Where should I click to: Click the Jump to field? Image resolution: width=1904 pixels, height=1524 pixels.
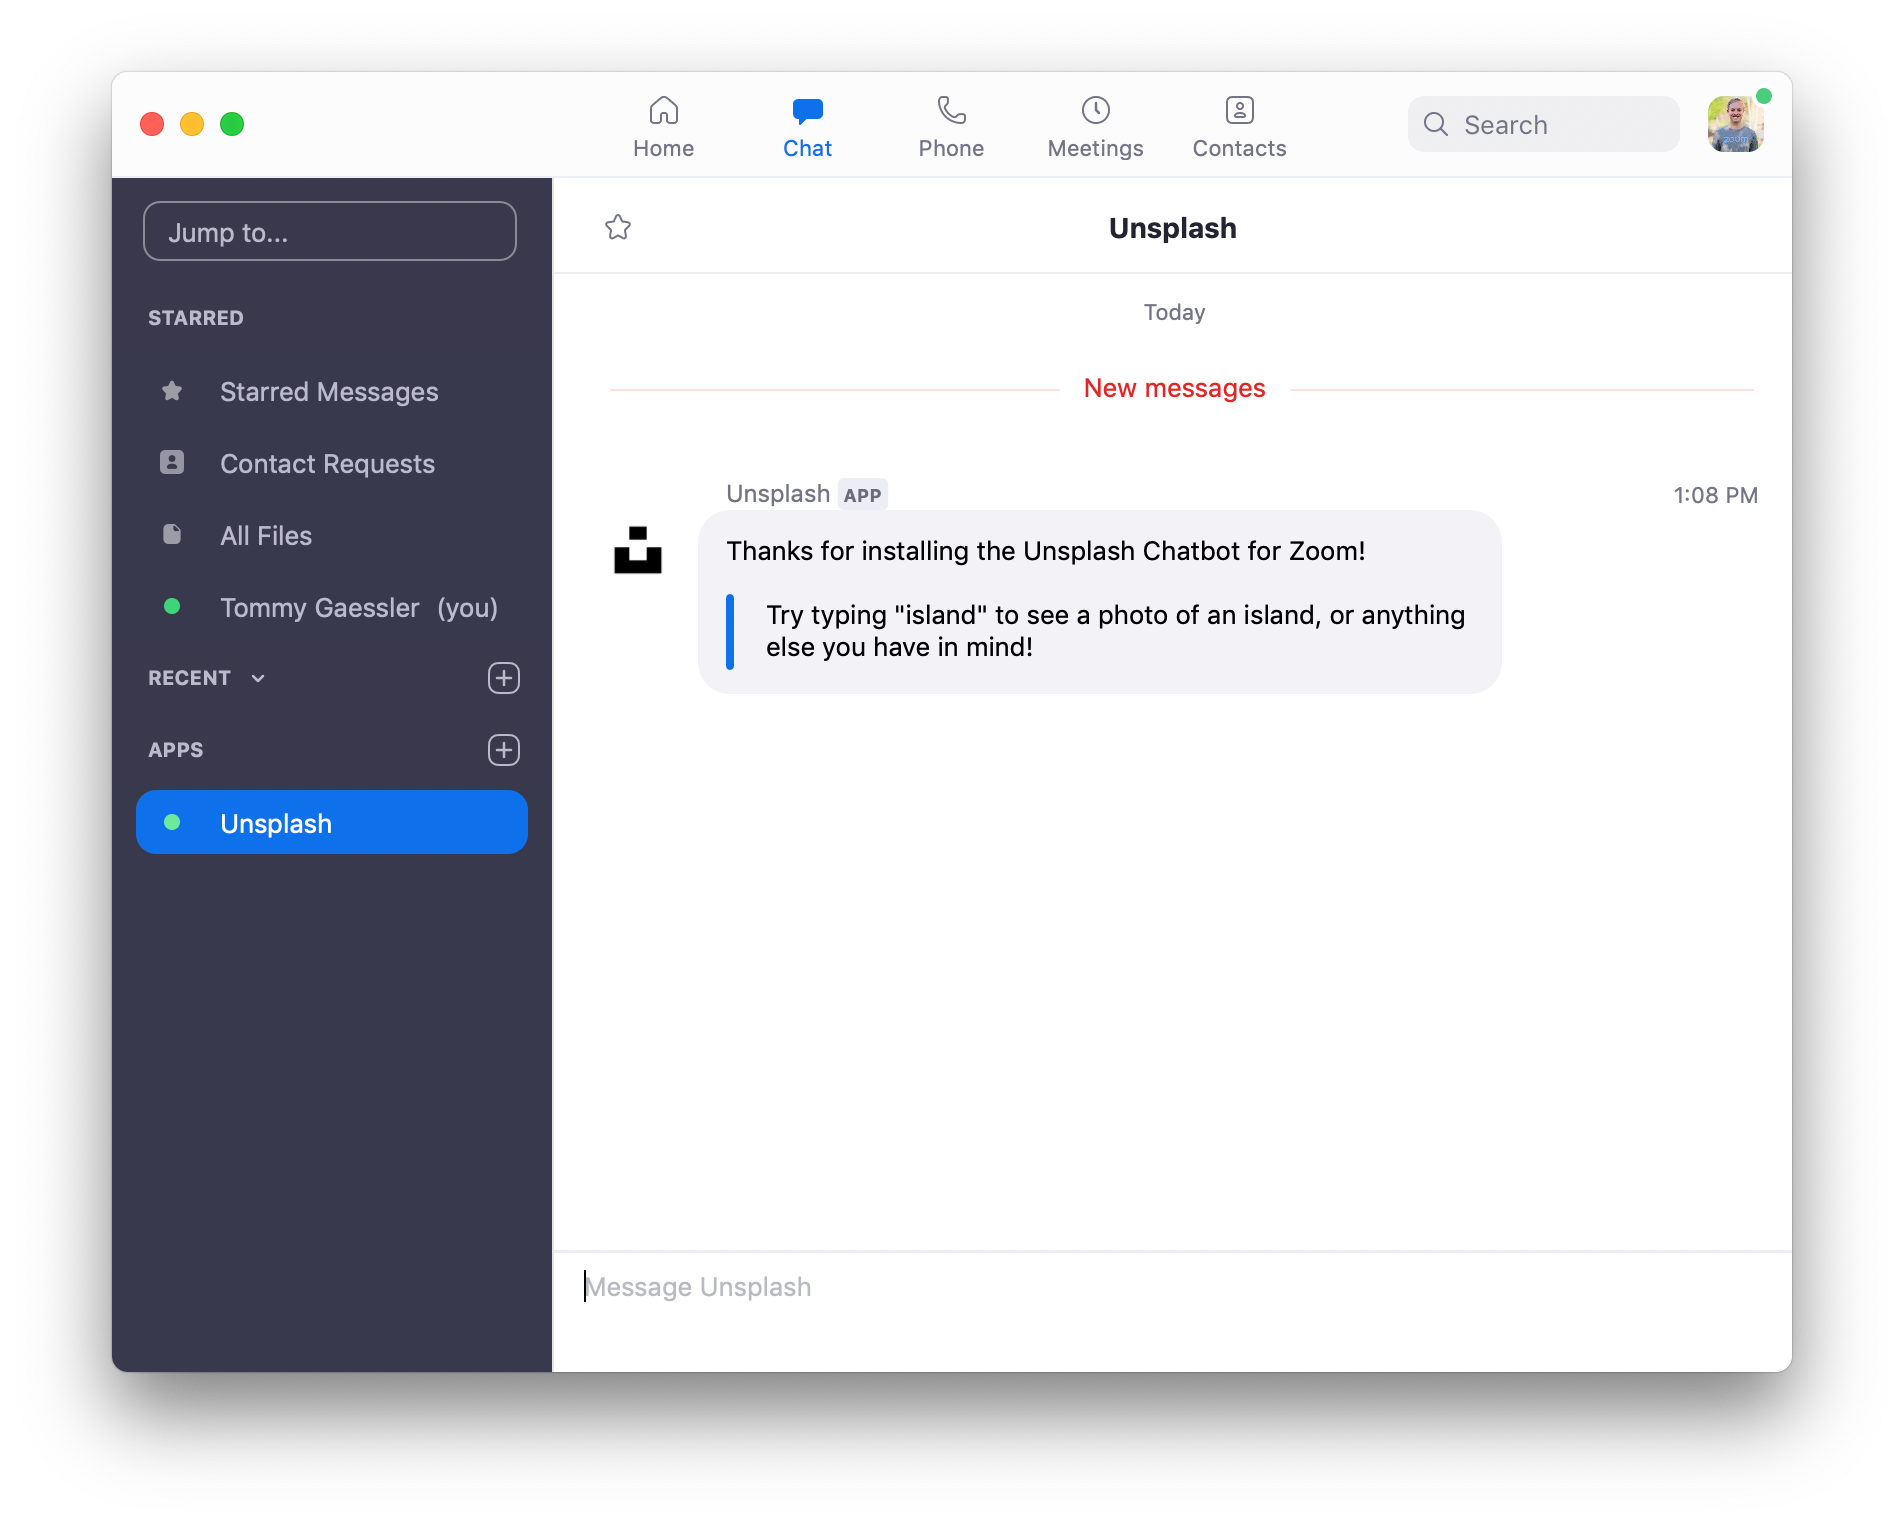tap(330, 232)
